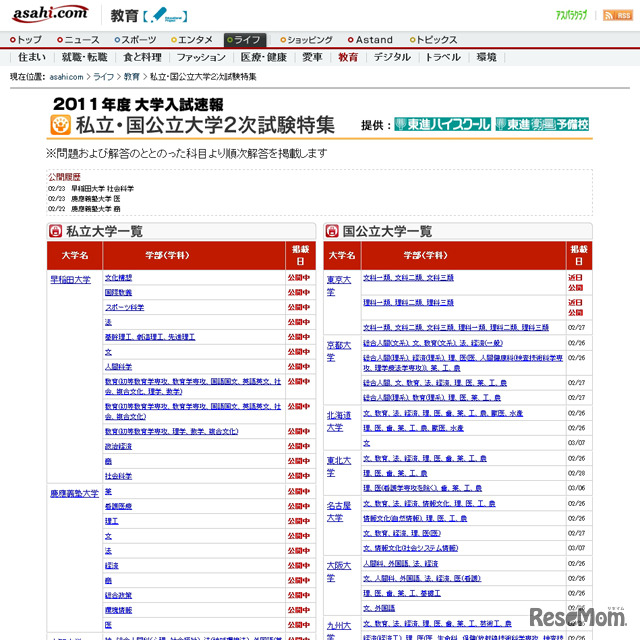Open the 慶應義塾大学 link
The height and width of the screenshot is (640, 640).
(74, 494)
